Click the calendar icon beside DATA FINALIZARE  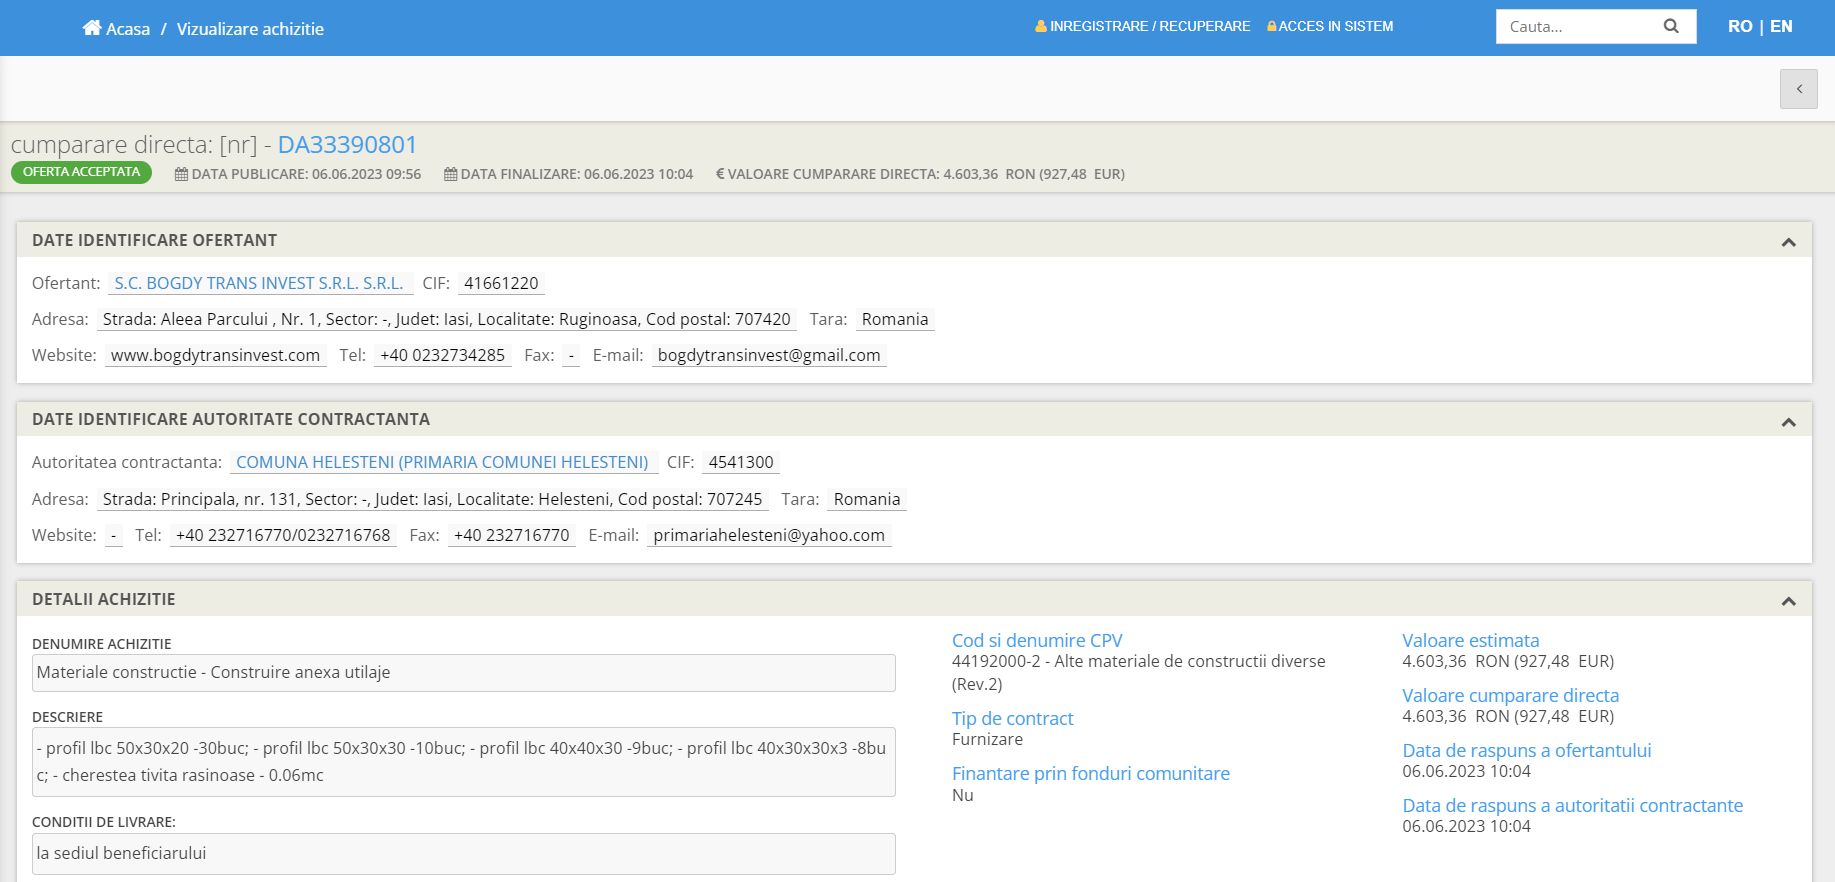(x=450, y=174)
